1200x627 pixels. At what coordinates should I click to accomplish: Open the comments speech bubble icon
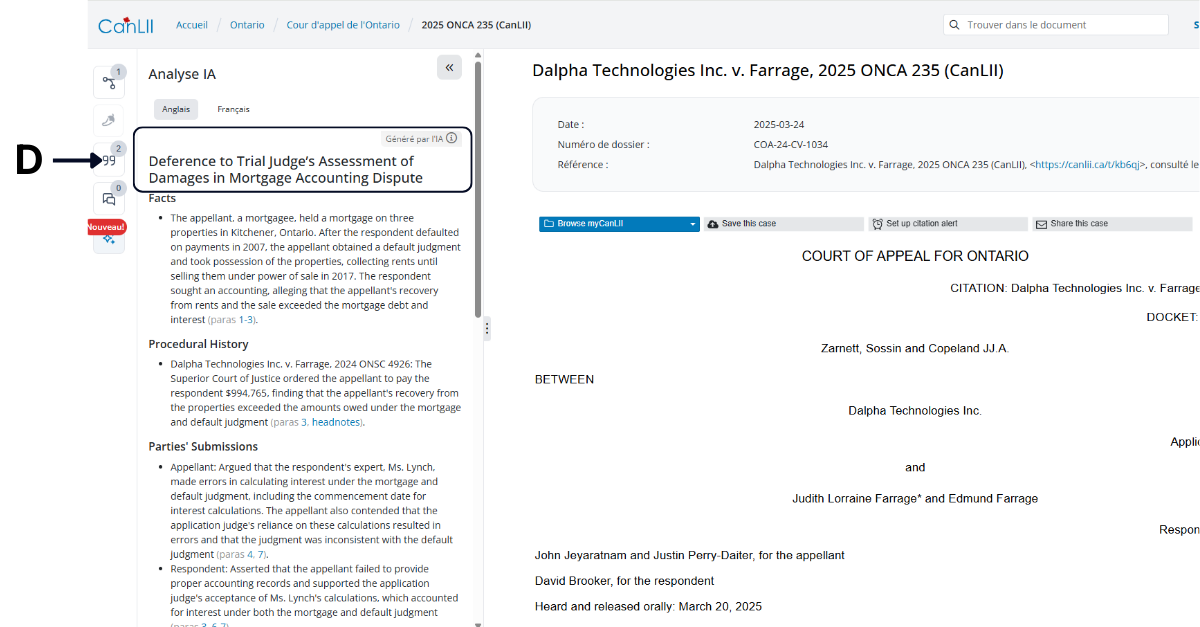click(108, 199)
